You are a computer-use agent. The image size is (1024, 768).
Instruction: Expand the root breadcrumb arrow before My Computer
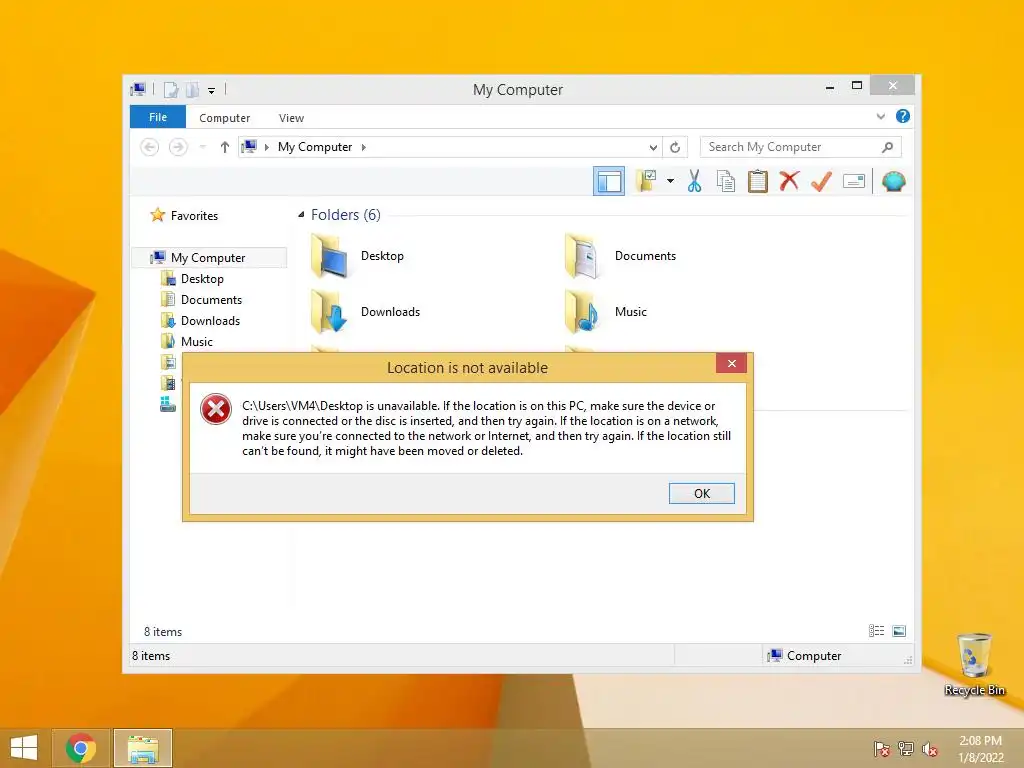pyautogui.click(x=266, y=147)
